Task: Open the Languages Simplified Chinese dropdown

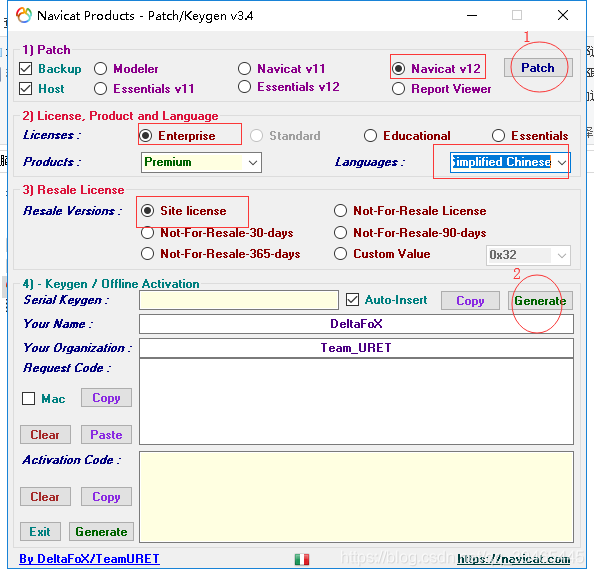Action: 510,162
